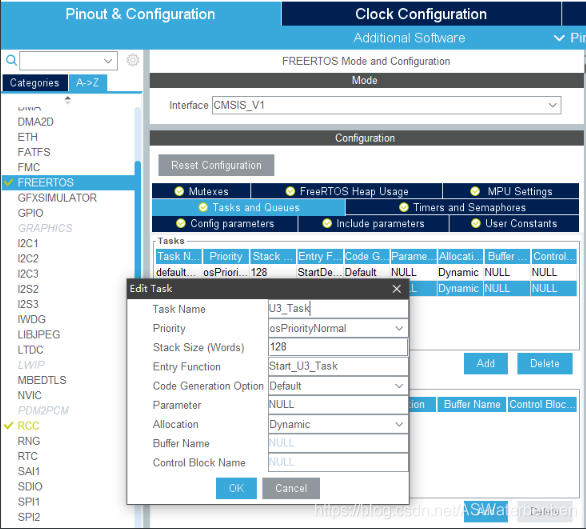Select DMA2D in the peripheral list
Viewport: 586px width, 529px height.
tap(36, 122)
